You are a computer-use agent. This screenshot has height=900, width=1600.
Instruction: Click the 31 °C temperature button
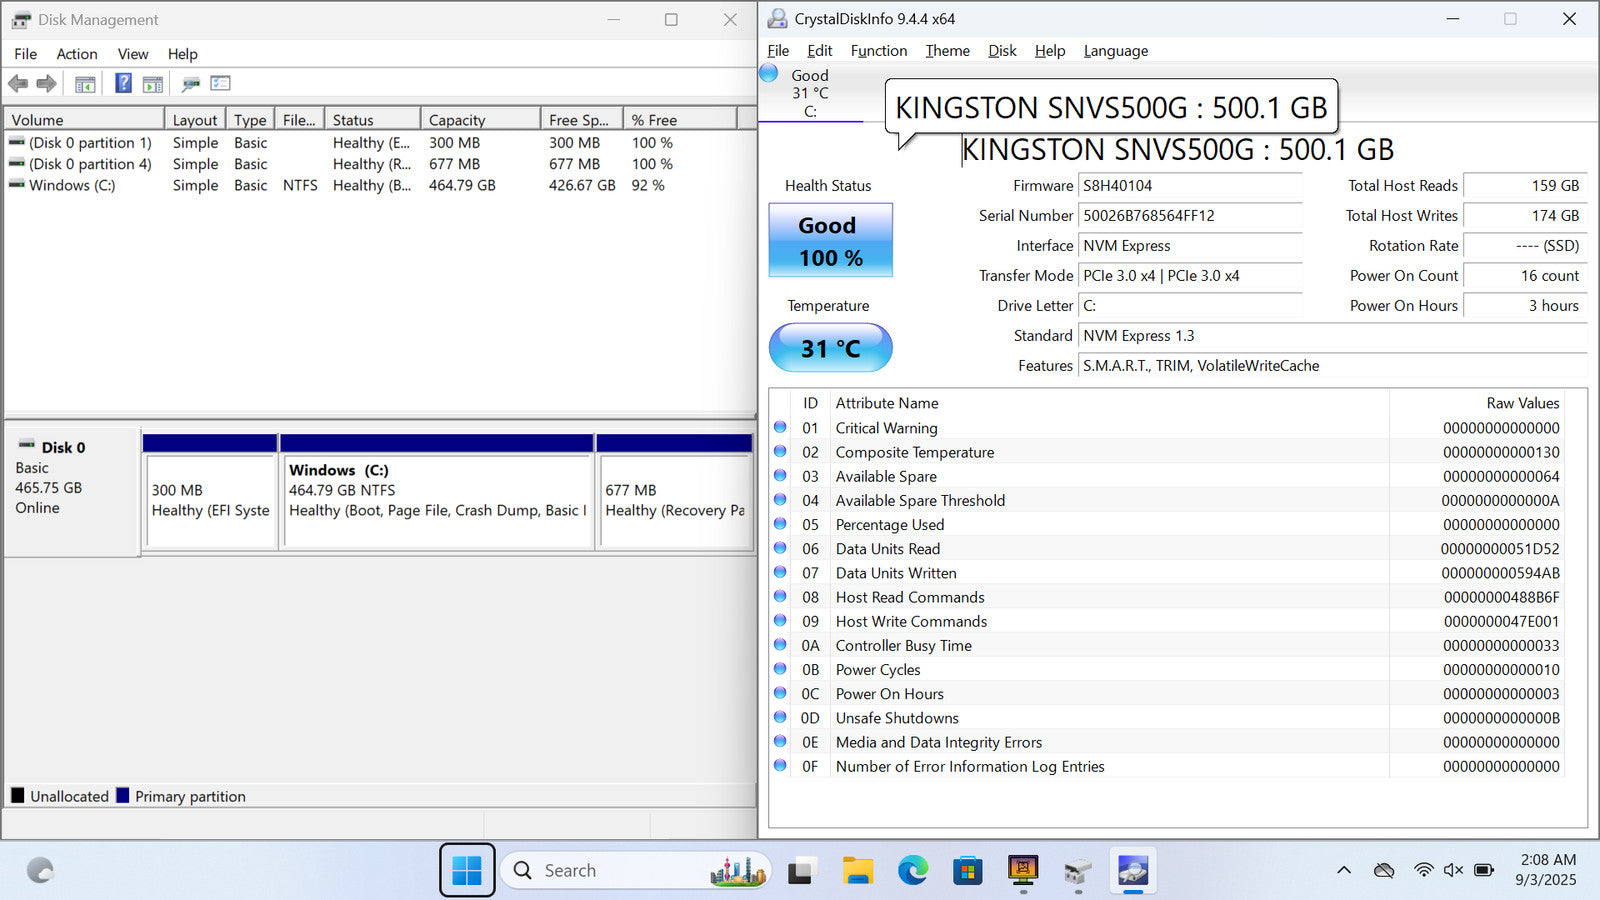(830, 348)
